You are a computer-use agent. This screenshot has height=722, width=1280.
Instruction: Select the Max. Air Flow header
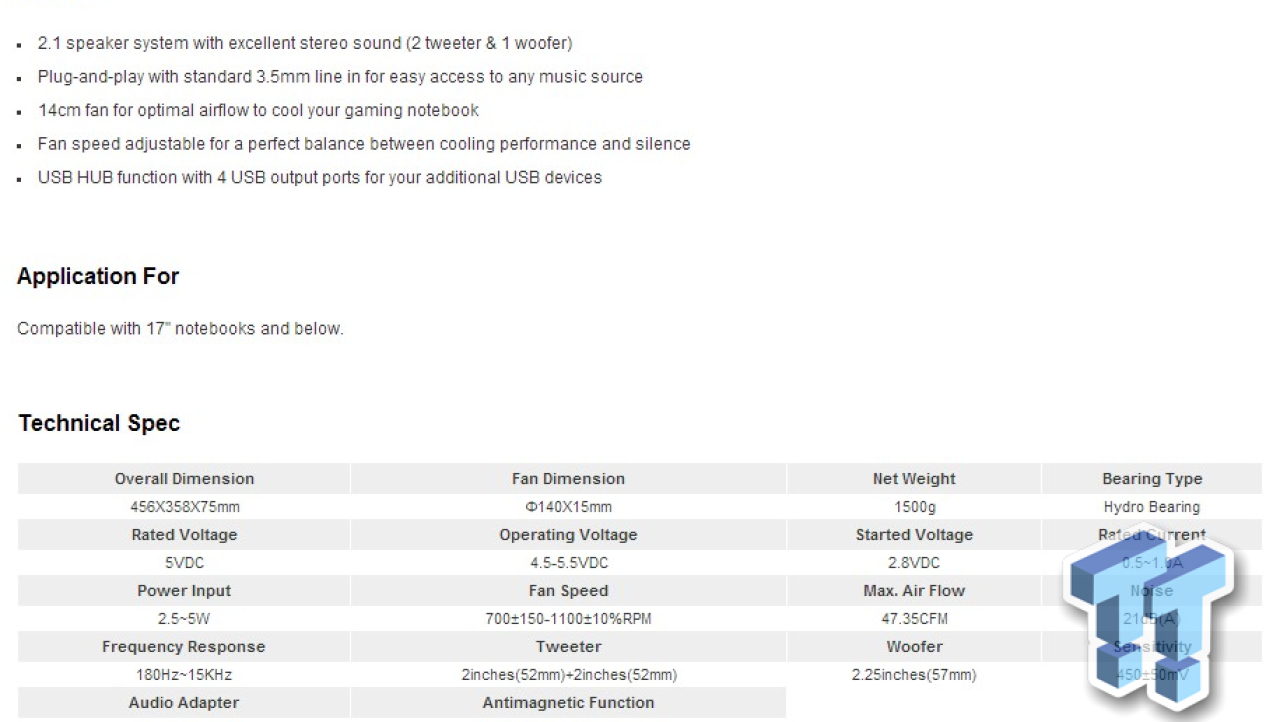click(914, 591)
